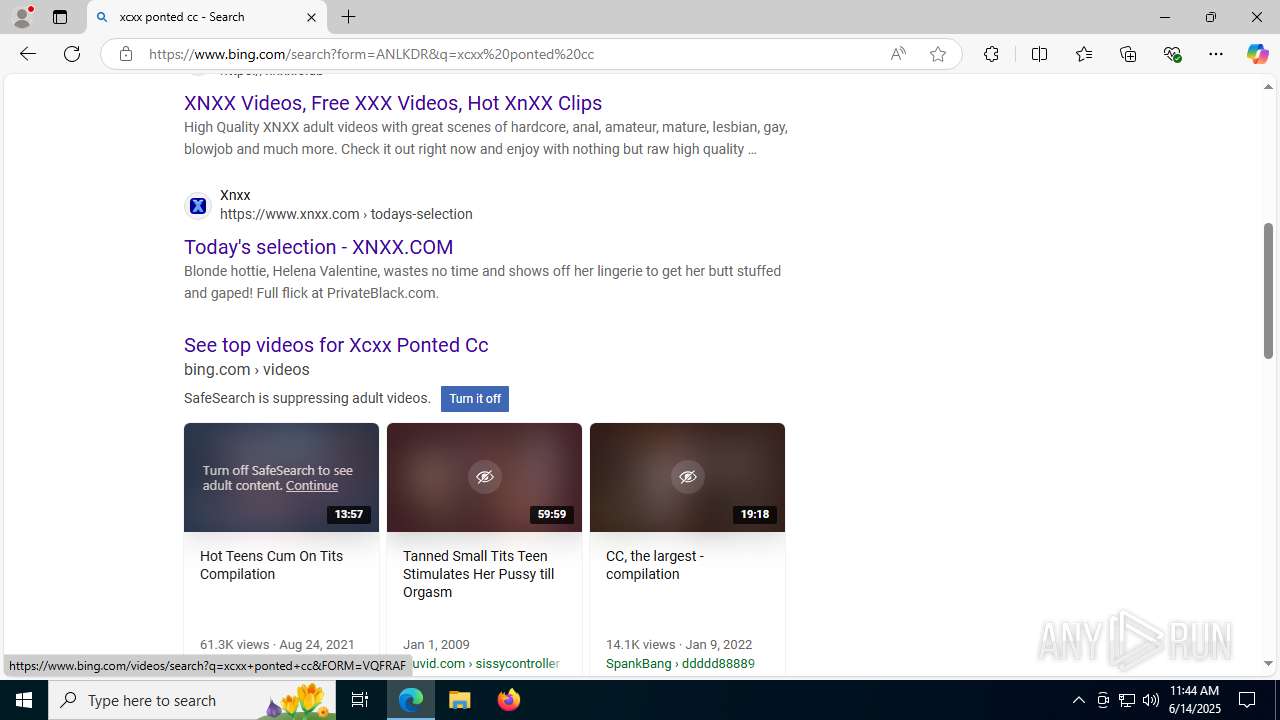Select Microsoft Edge on the taskbar
1280x720 pixels.
pyautogui.click(x=411, y=700)
